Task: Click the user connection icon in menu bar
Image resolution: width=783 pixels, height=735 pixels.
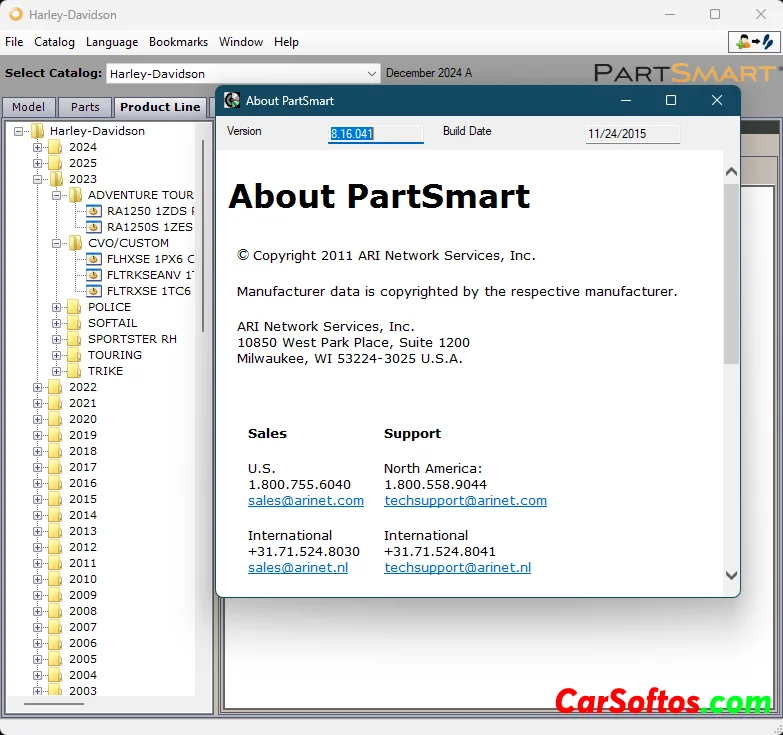Action: [x=752, y=42]
